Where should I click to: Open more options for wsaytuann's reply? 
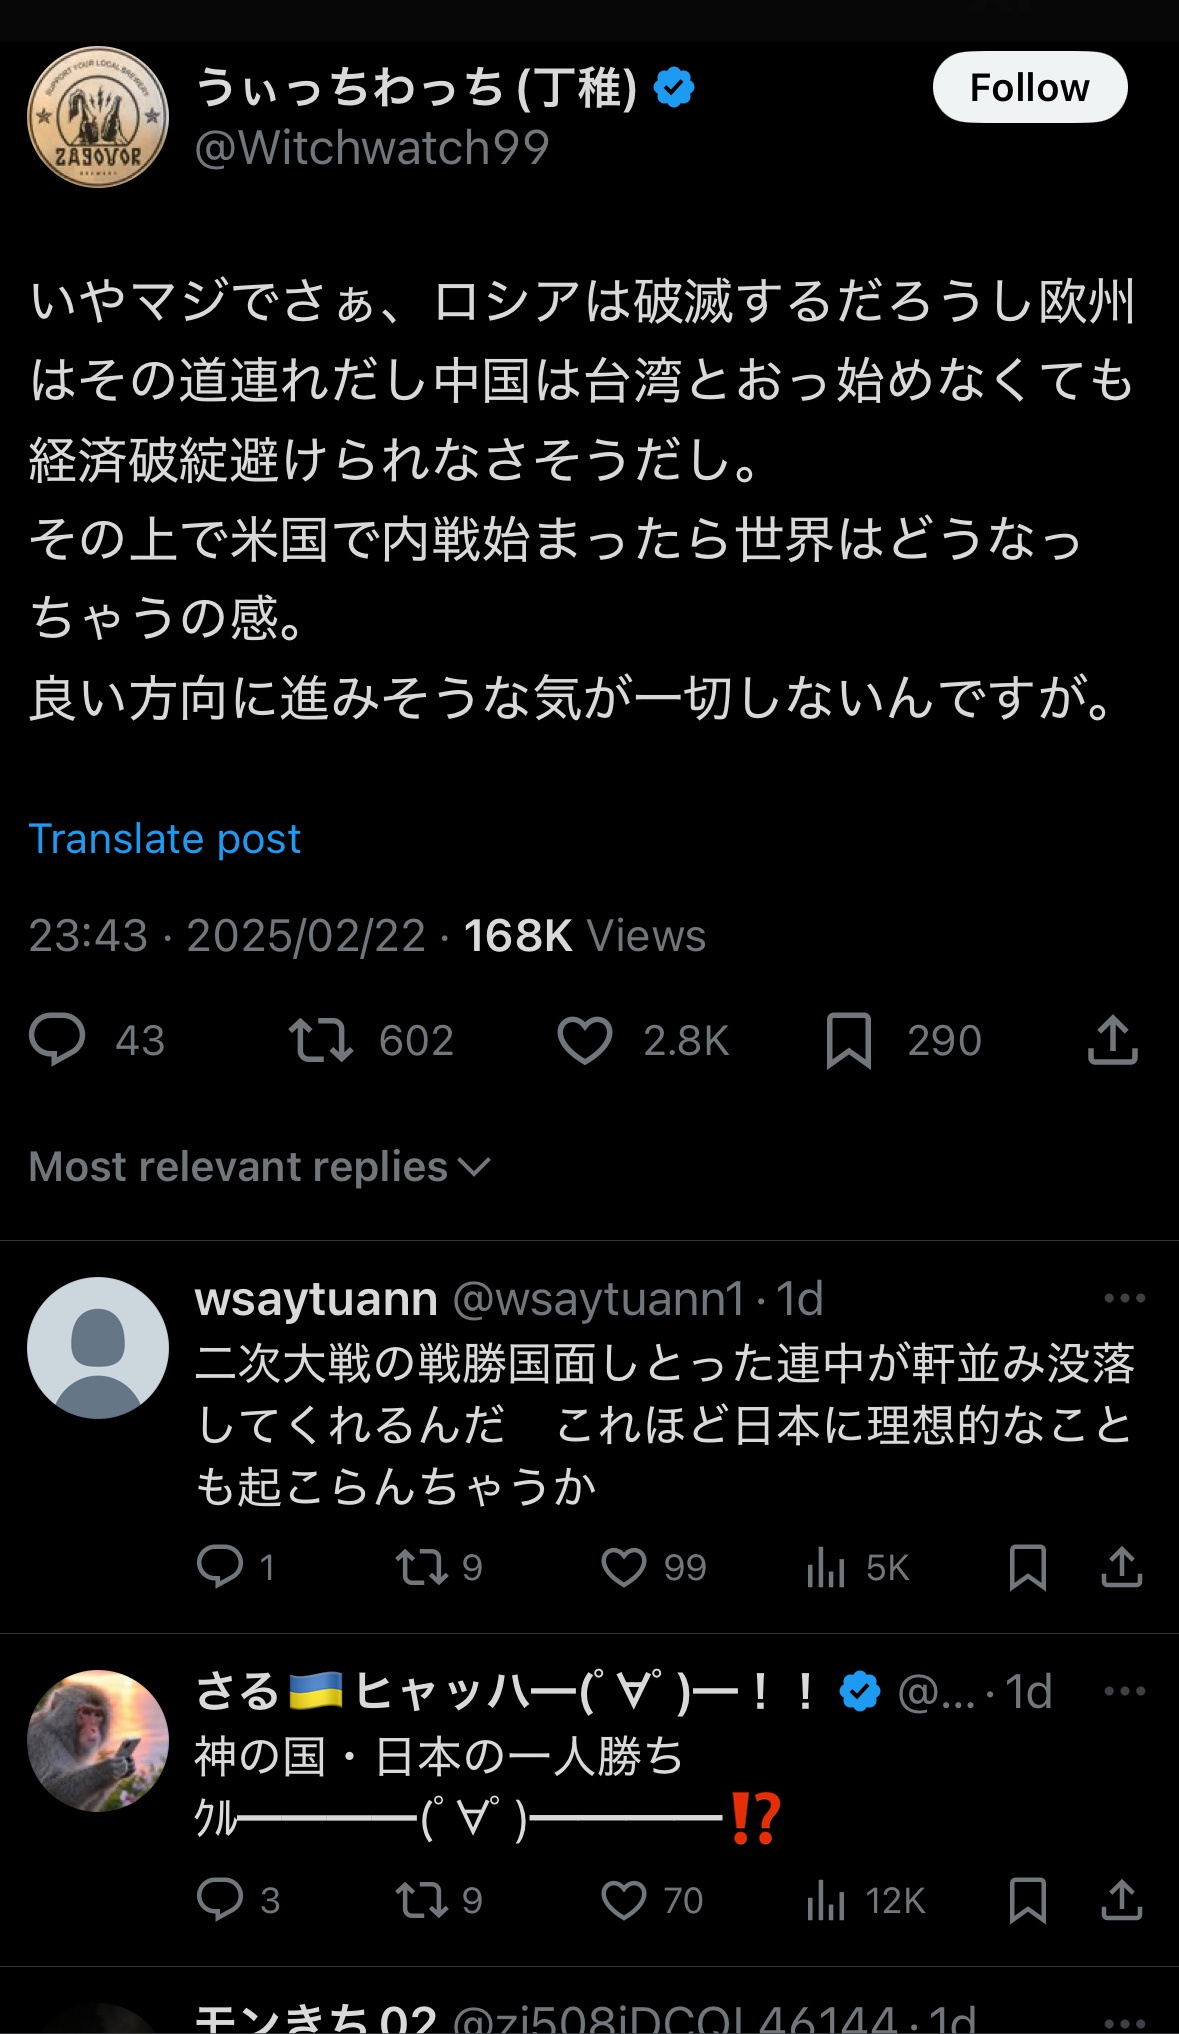[1124, 1298]
